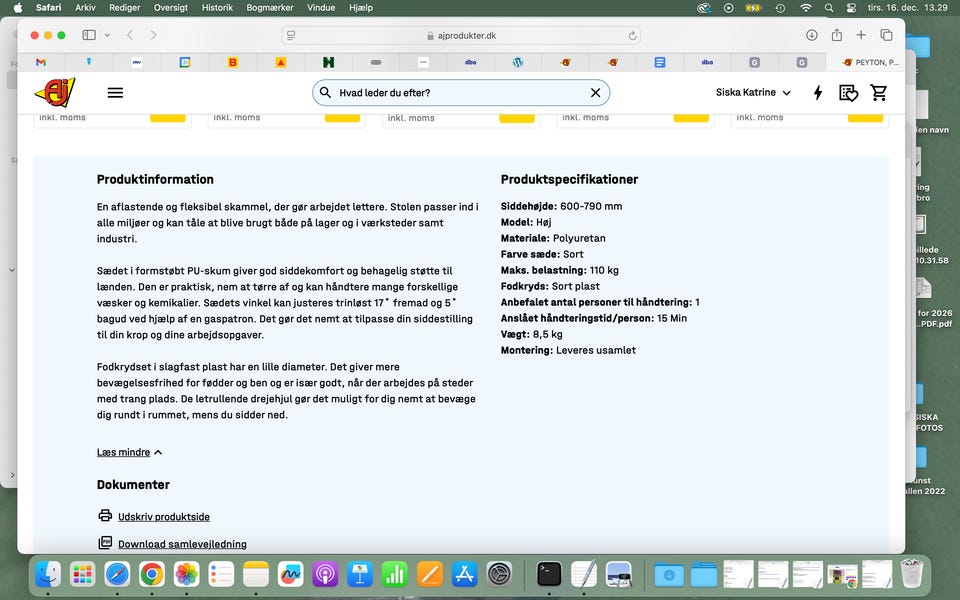Open Terminal from the Dock
The height and width of the screenshot is (600, 960).
(x=549, y=574)
